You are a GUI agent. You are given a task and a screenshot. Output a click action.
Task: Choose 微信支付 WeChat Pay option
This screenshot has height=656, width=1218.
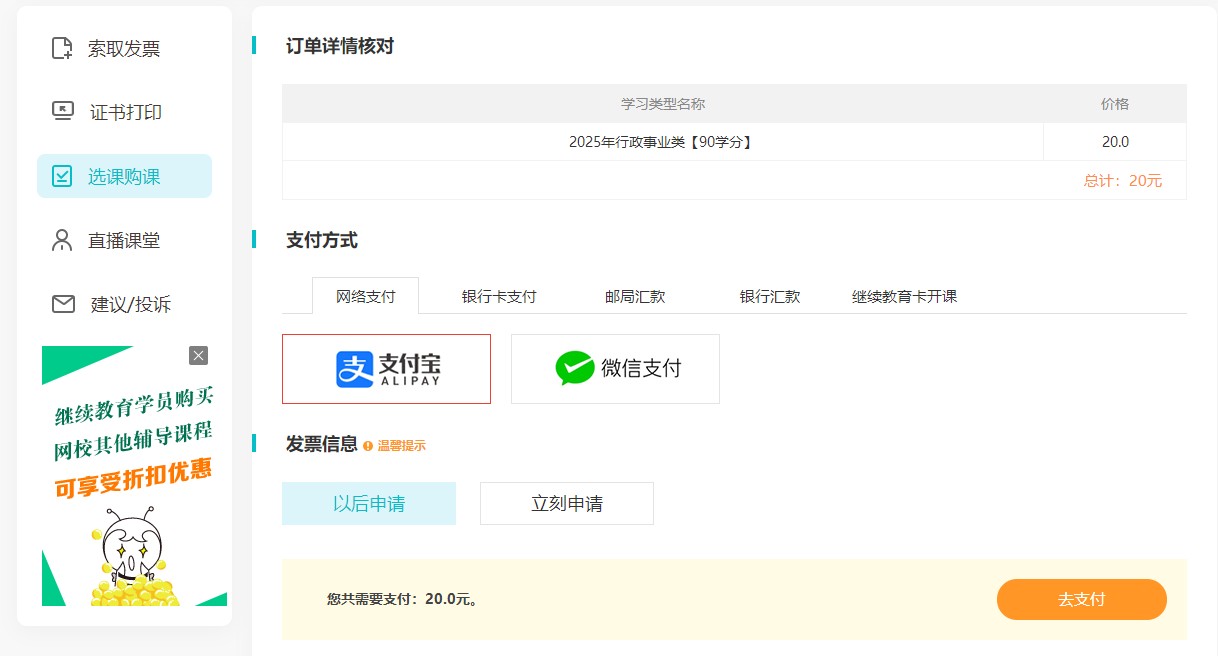click(615, 369)
